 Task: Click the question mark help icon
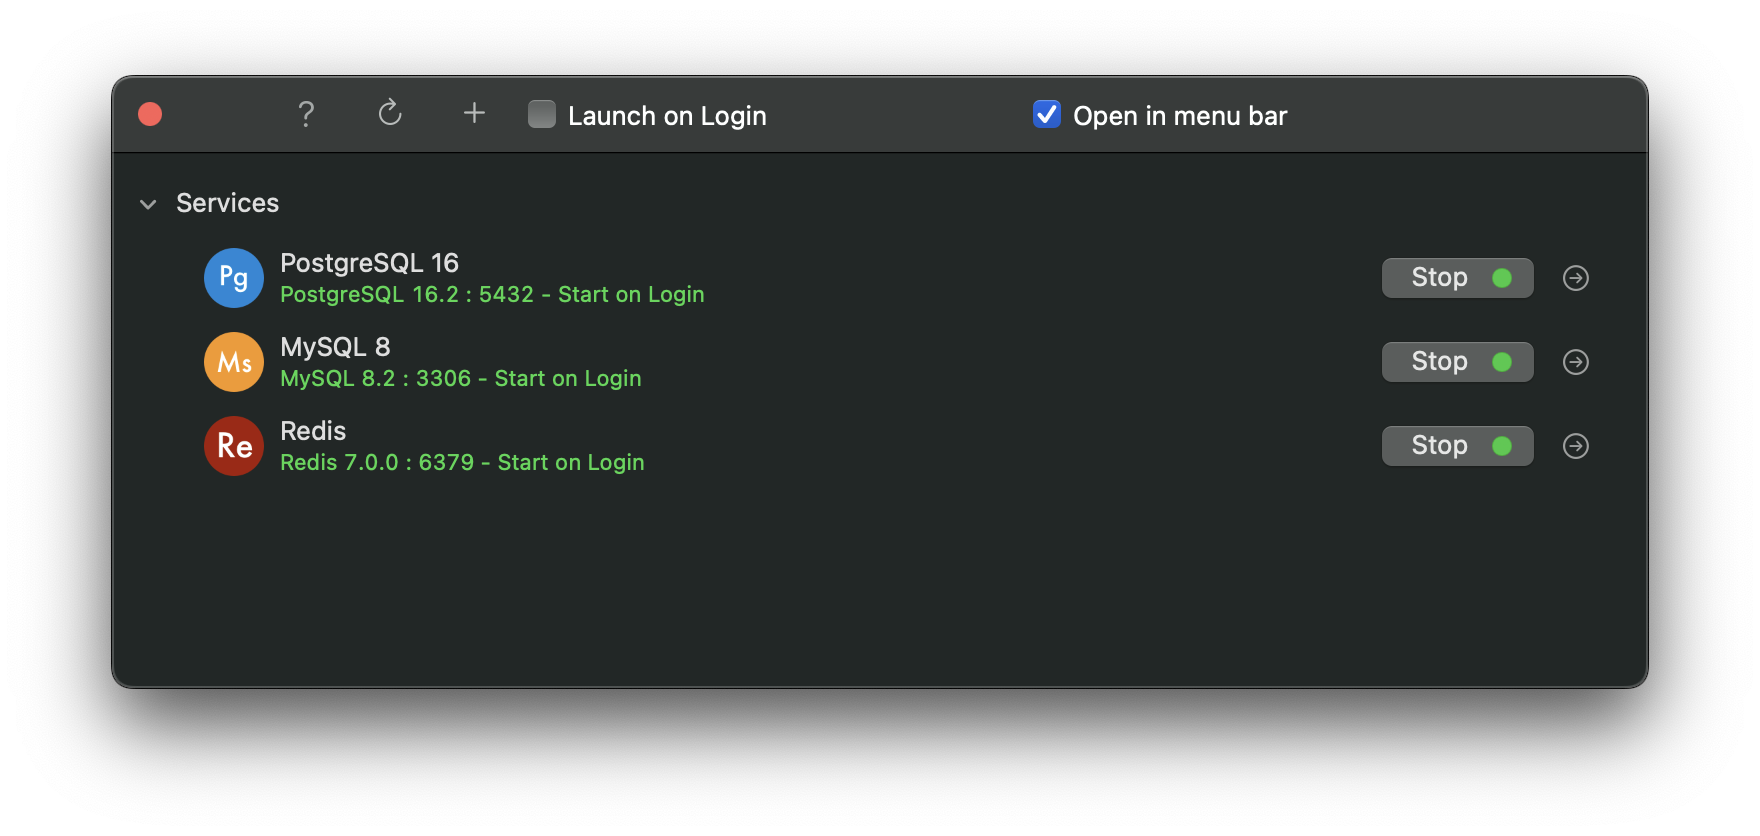(x=306, y=115)
